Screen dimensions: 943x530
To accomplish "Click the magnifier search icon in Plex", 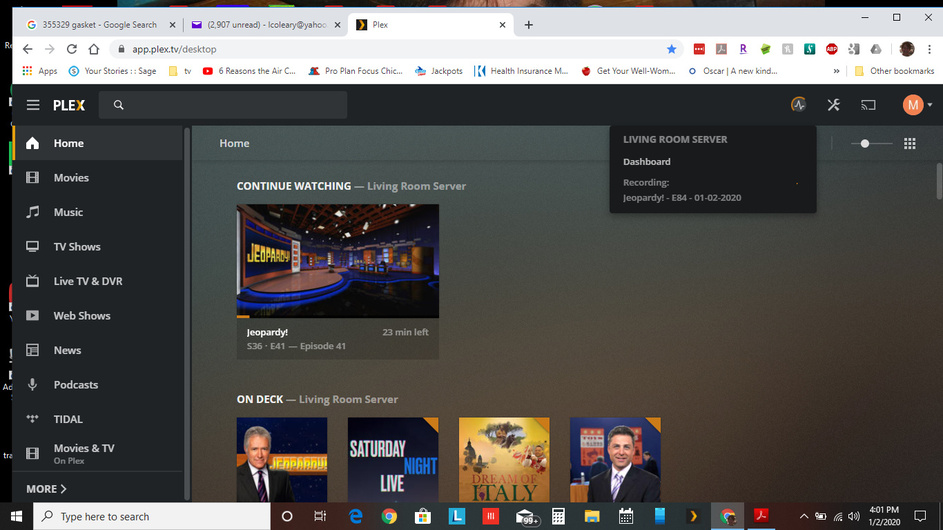I will (118, 105).
